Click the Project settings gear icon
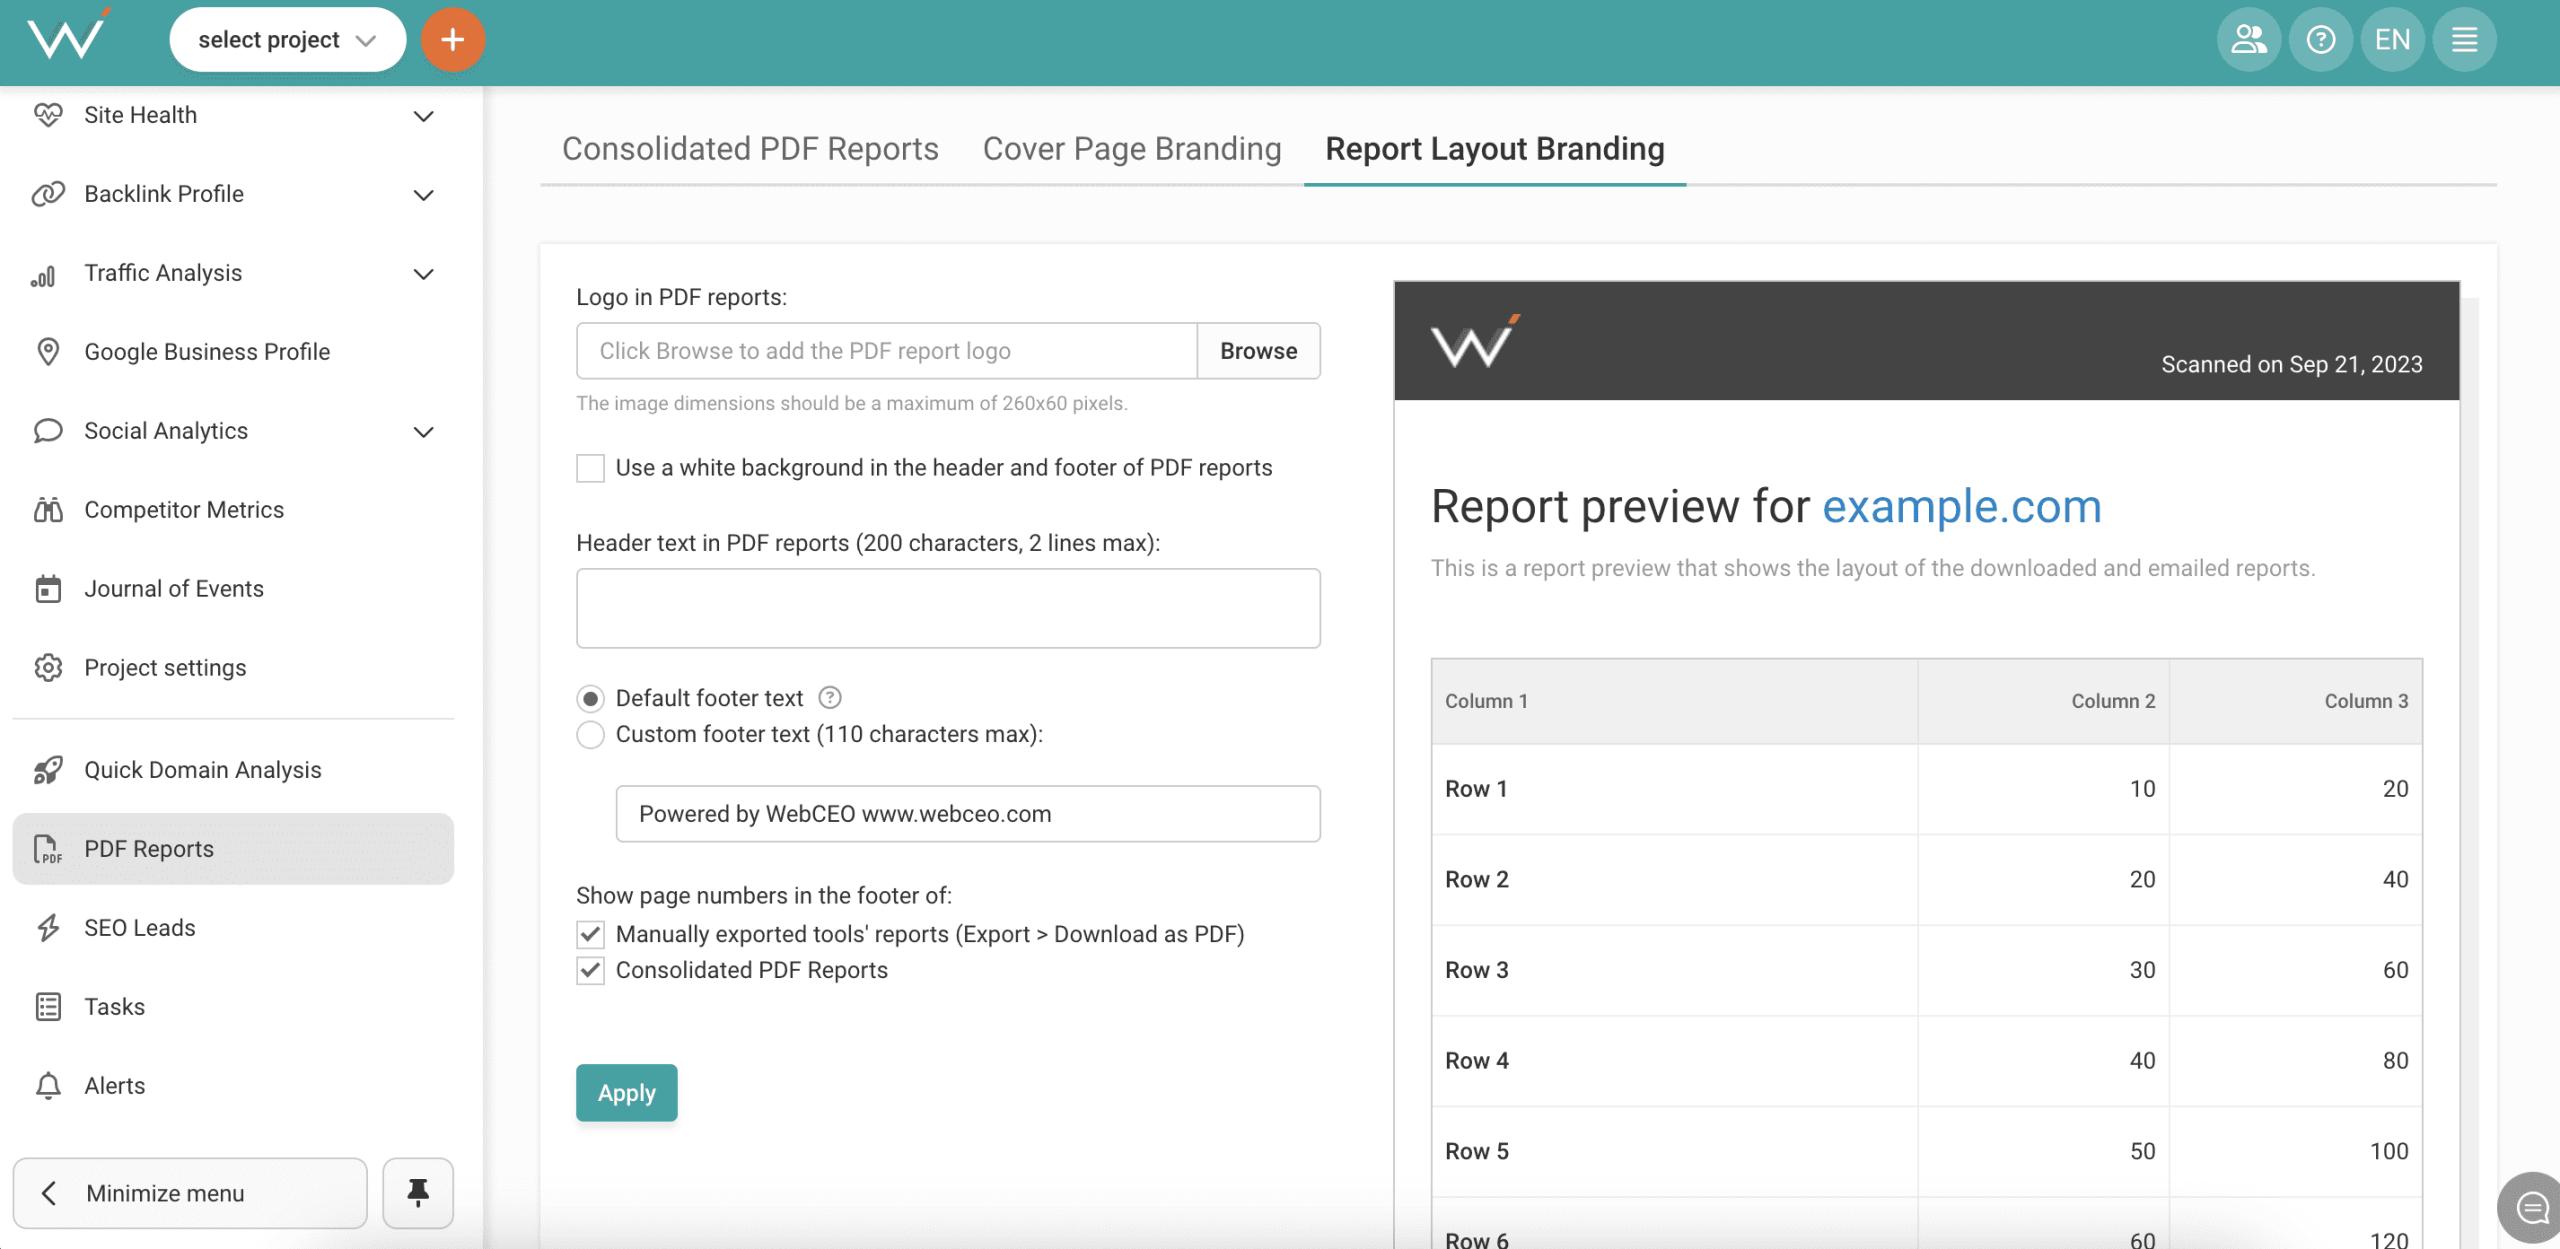Screen dimensions: 2560x1249 tap(48, 668)
